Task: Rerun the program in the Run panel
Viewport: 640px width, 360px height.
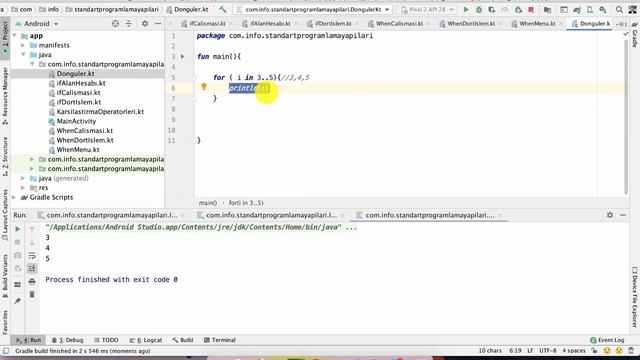Action: coord(18,229)
